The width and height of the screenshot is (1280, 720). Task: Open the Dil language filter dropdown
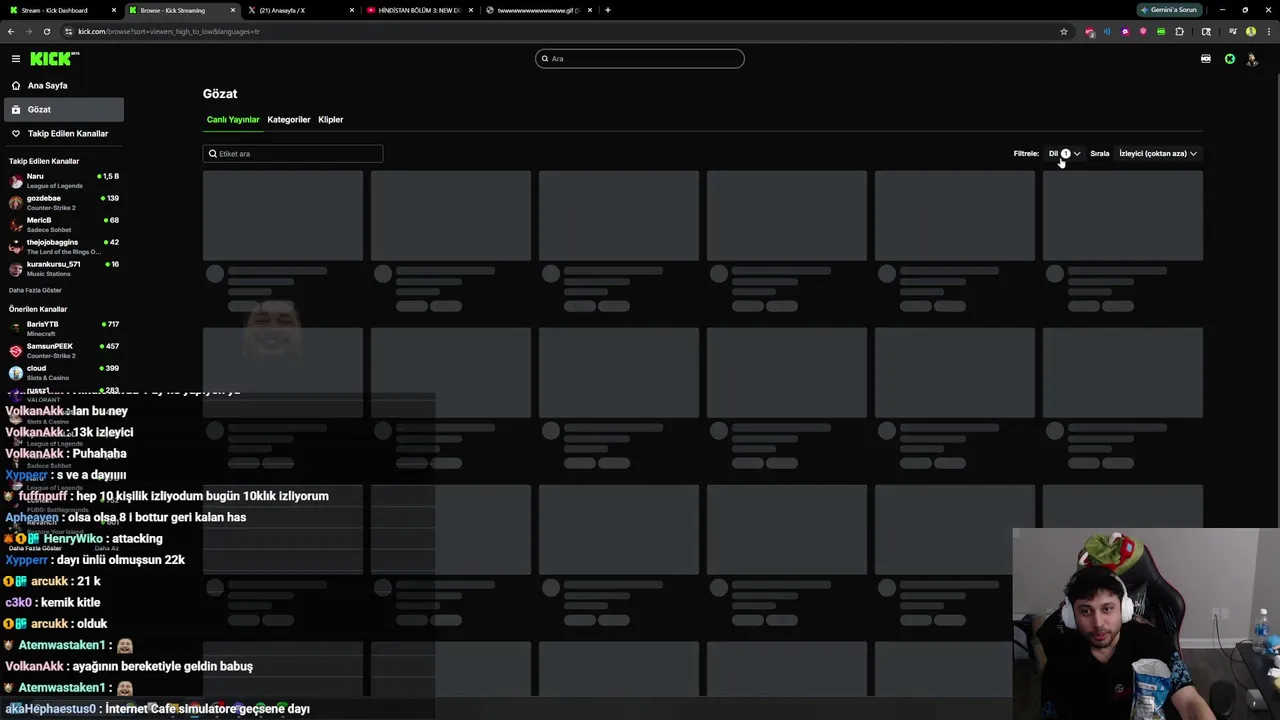[1064, 153]
